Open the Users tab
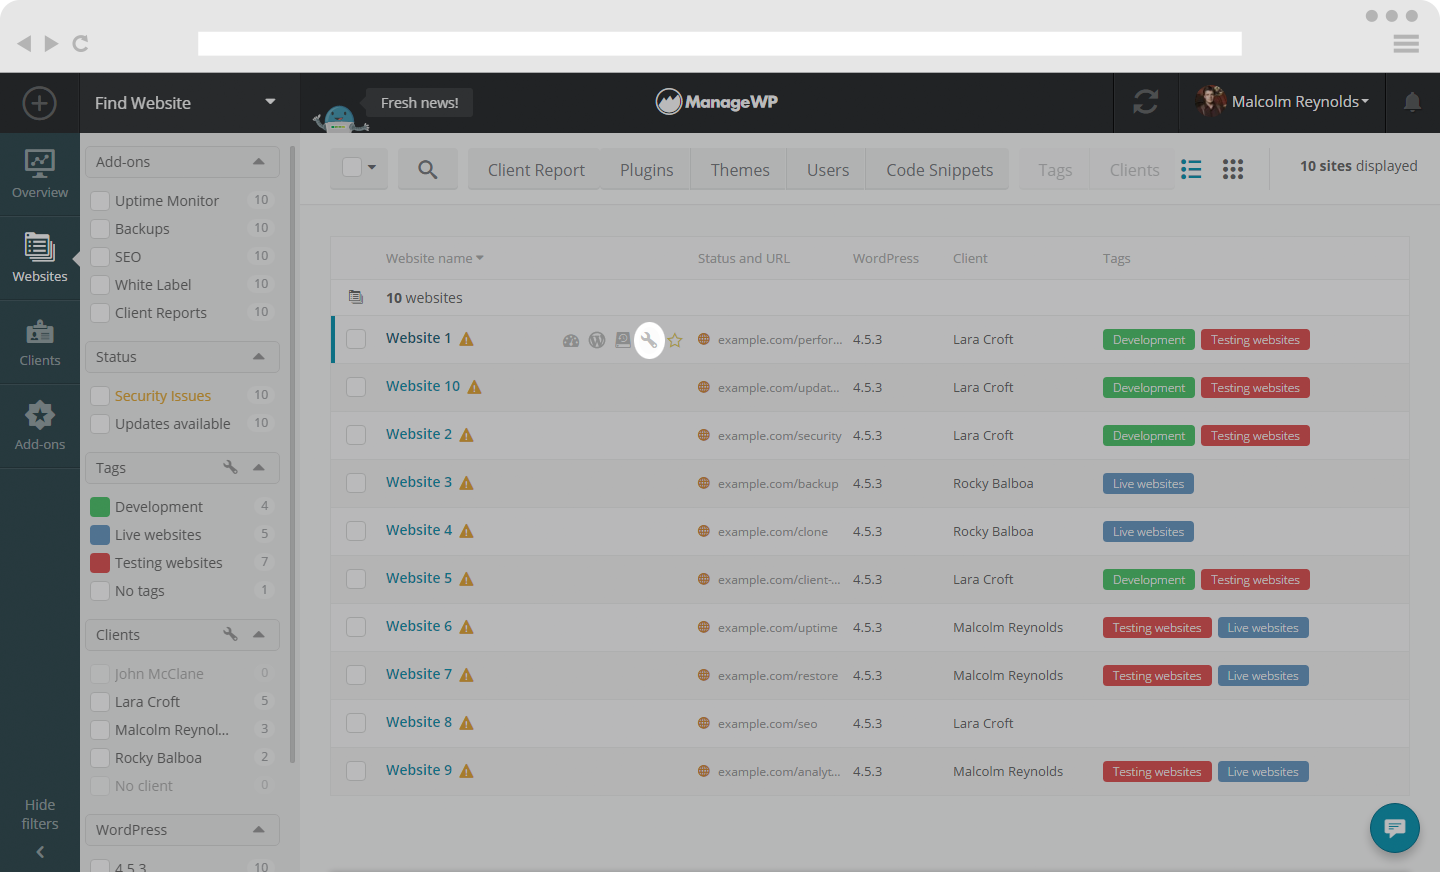Viewport: 1440px width, 872px height. (x=828, y=170)
